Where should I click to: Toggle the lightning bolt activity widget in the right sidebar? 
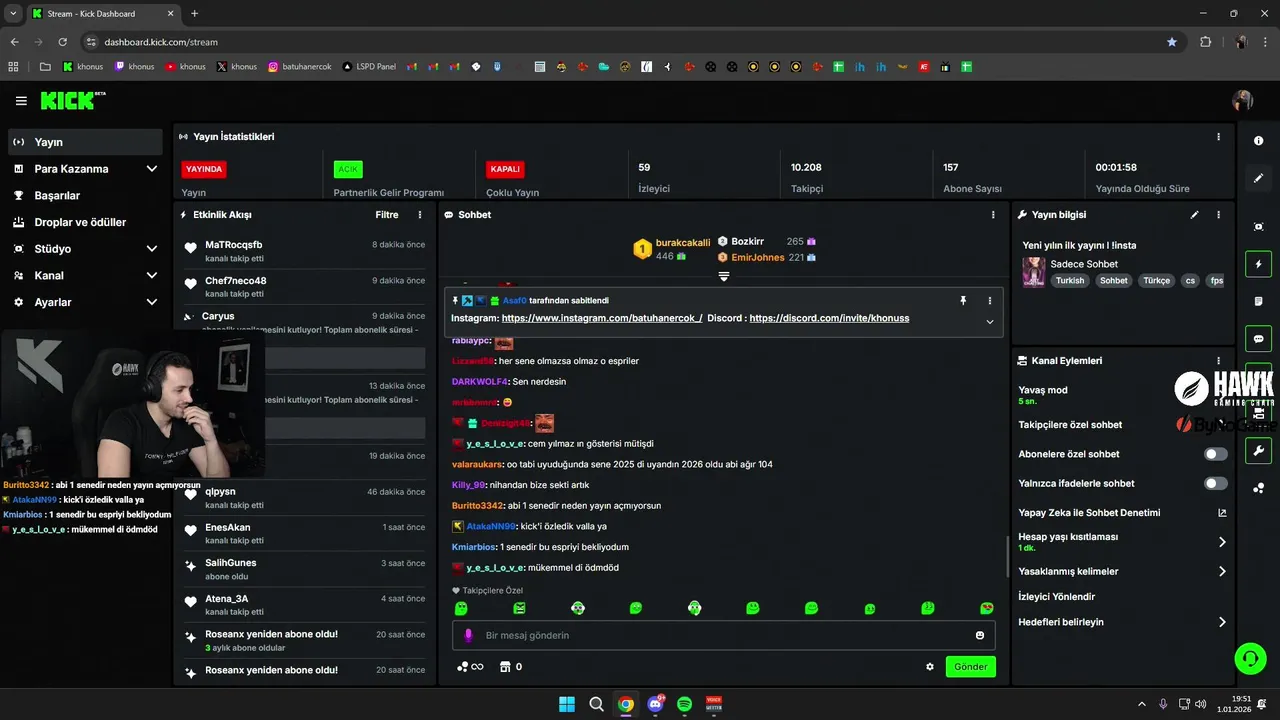point(1259,264)
